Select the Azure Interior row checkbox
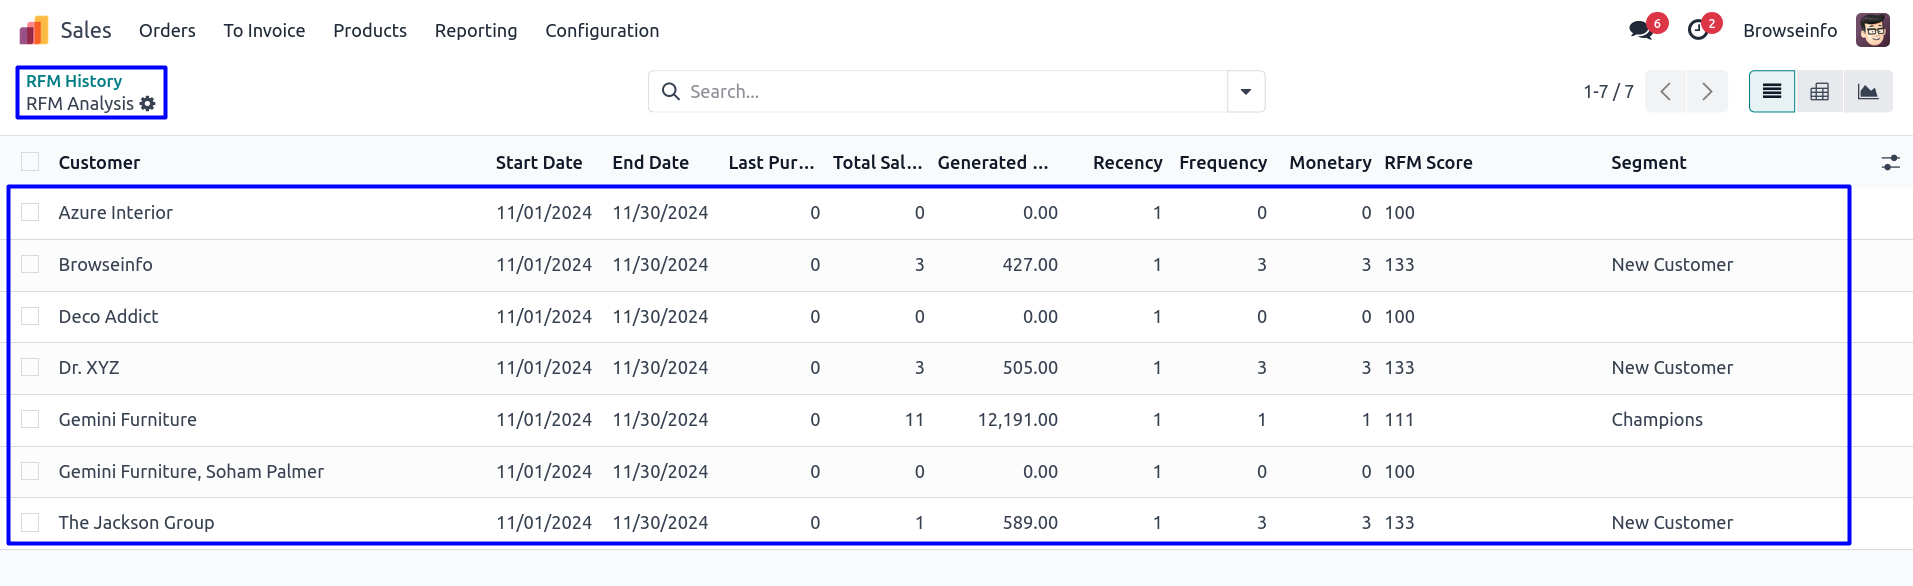The image size is (1913, 586). point(30,212)
